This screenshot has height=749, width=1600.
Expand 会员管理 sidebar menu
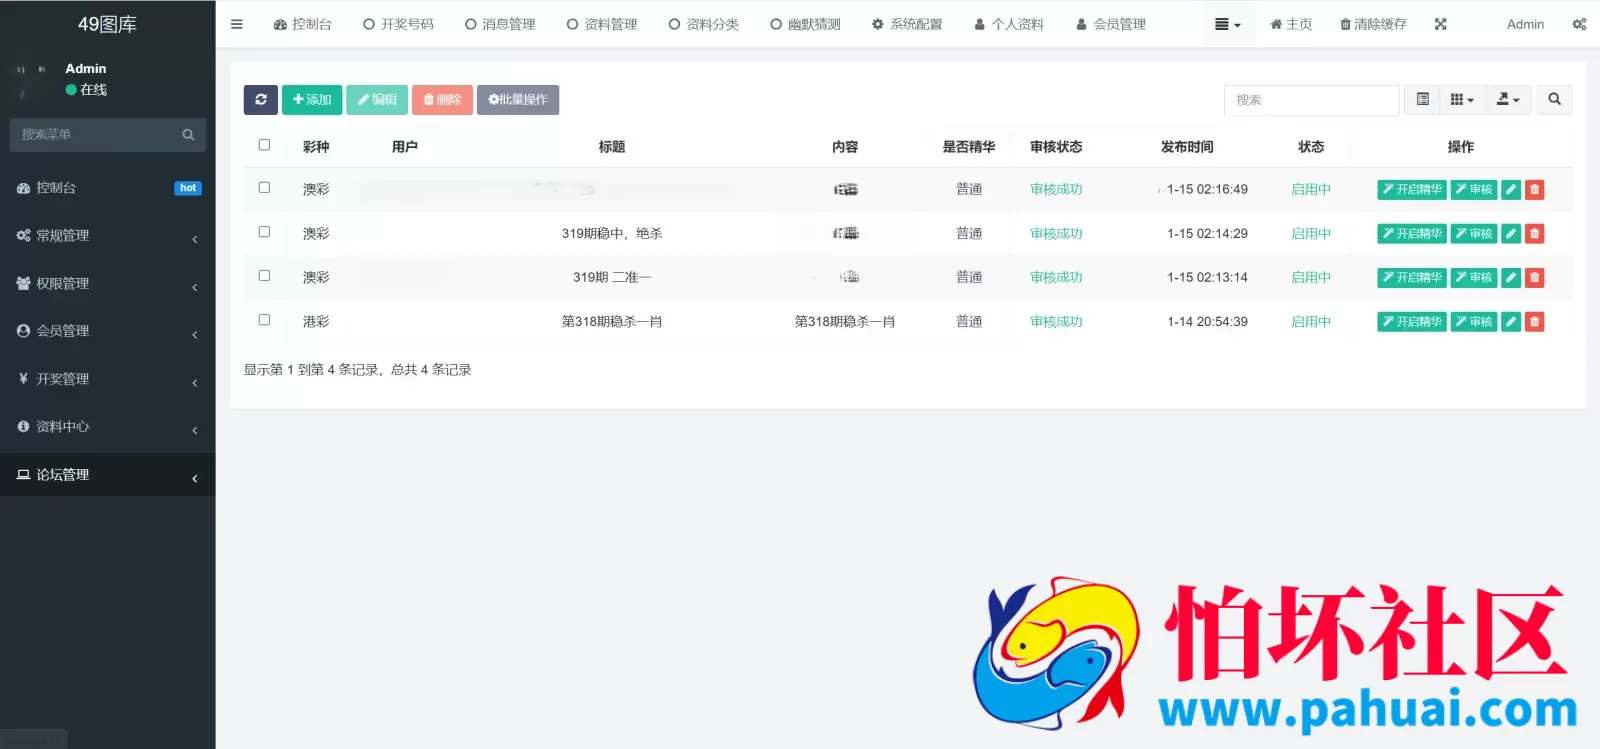point(107,331)
